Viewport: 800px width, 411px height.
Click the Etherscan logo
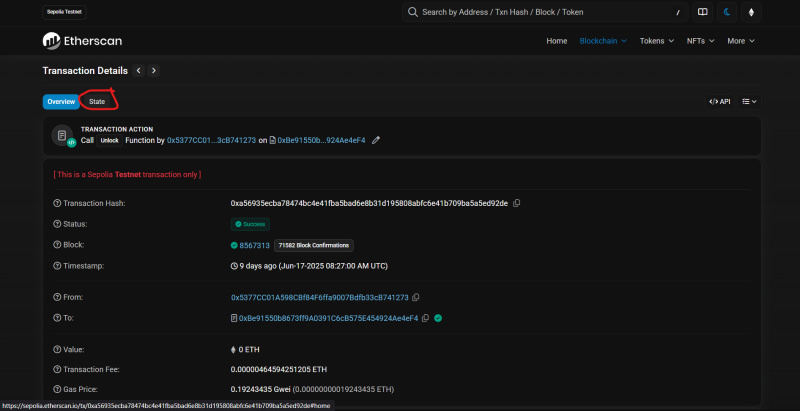pyautogui.click(x=82, y=41)
